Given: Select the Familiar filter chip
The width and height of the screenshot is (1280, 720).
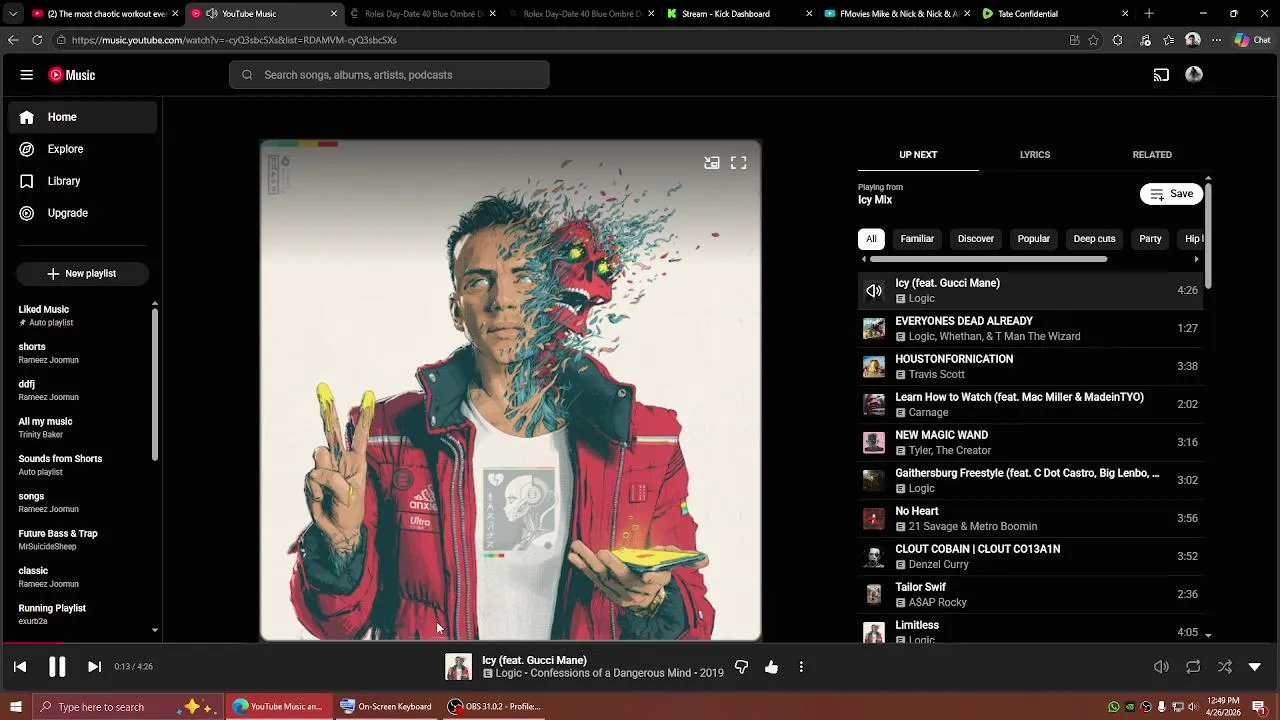Looking at the screenshot, I should tap(917, 239).
